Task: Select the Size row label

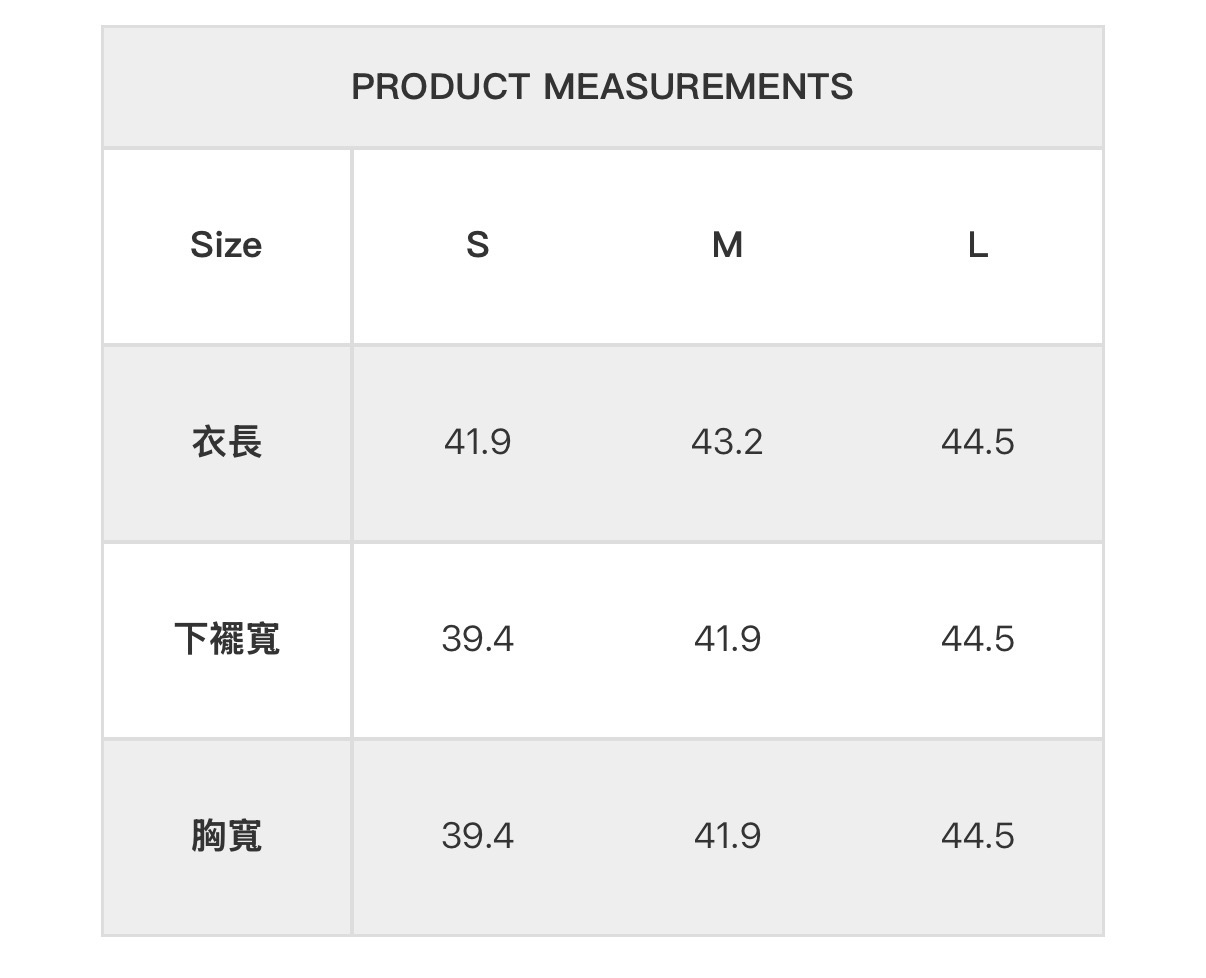Action: [x=226, y=245]
